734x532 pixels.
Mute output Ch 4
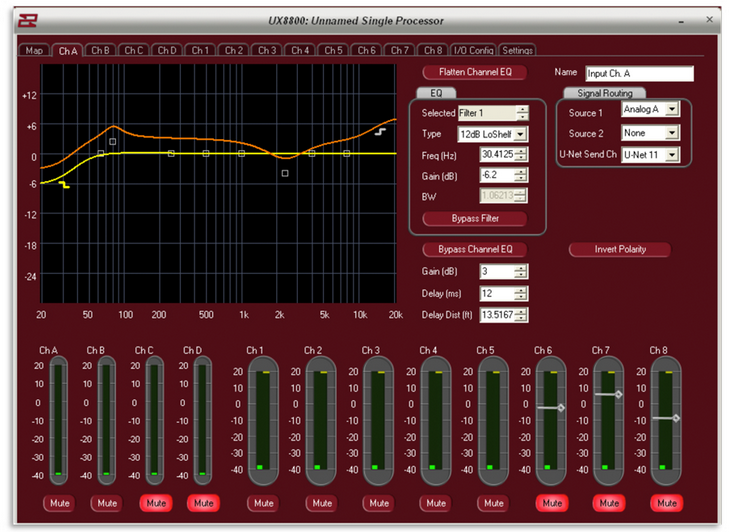click(436, 503)
